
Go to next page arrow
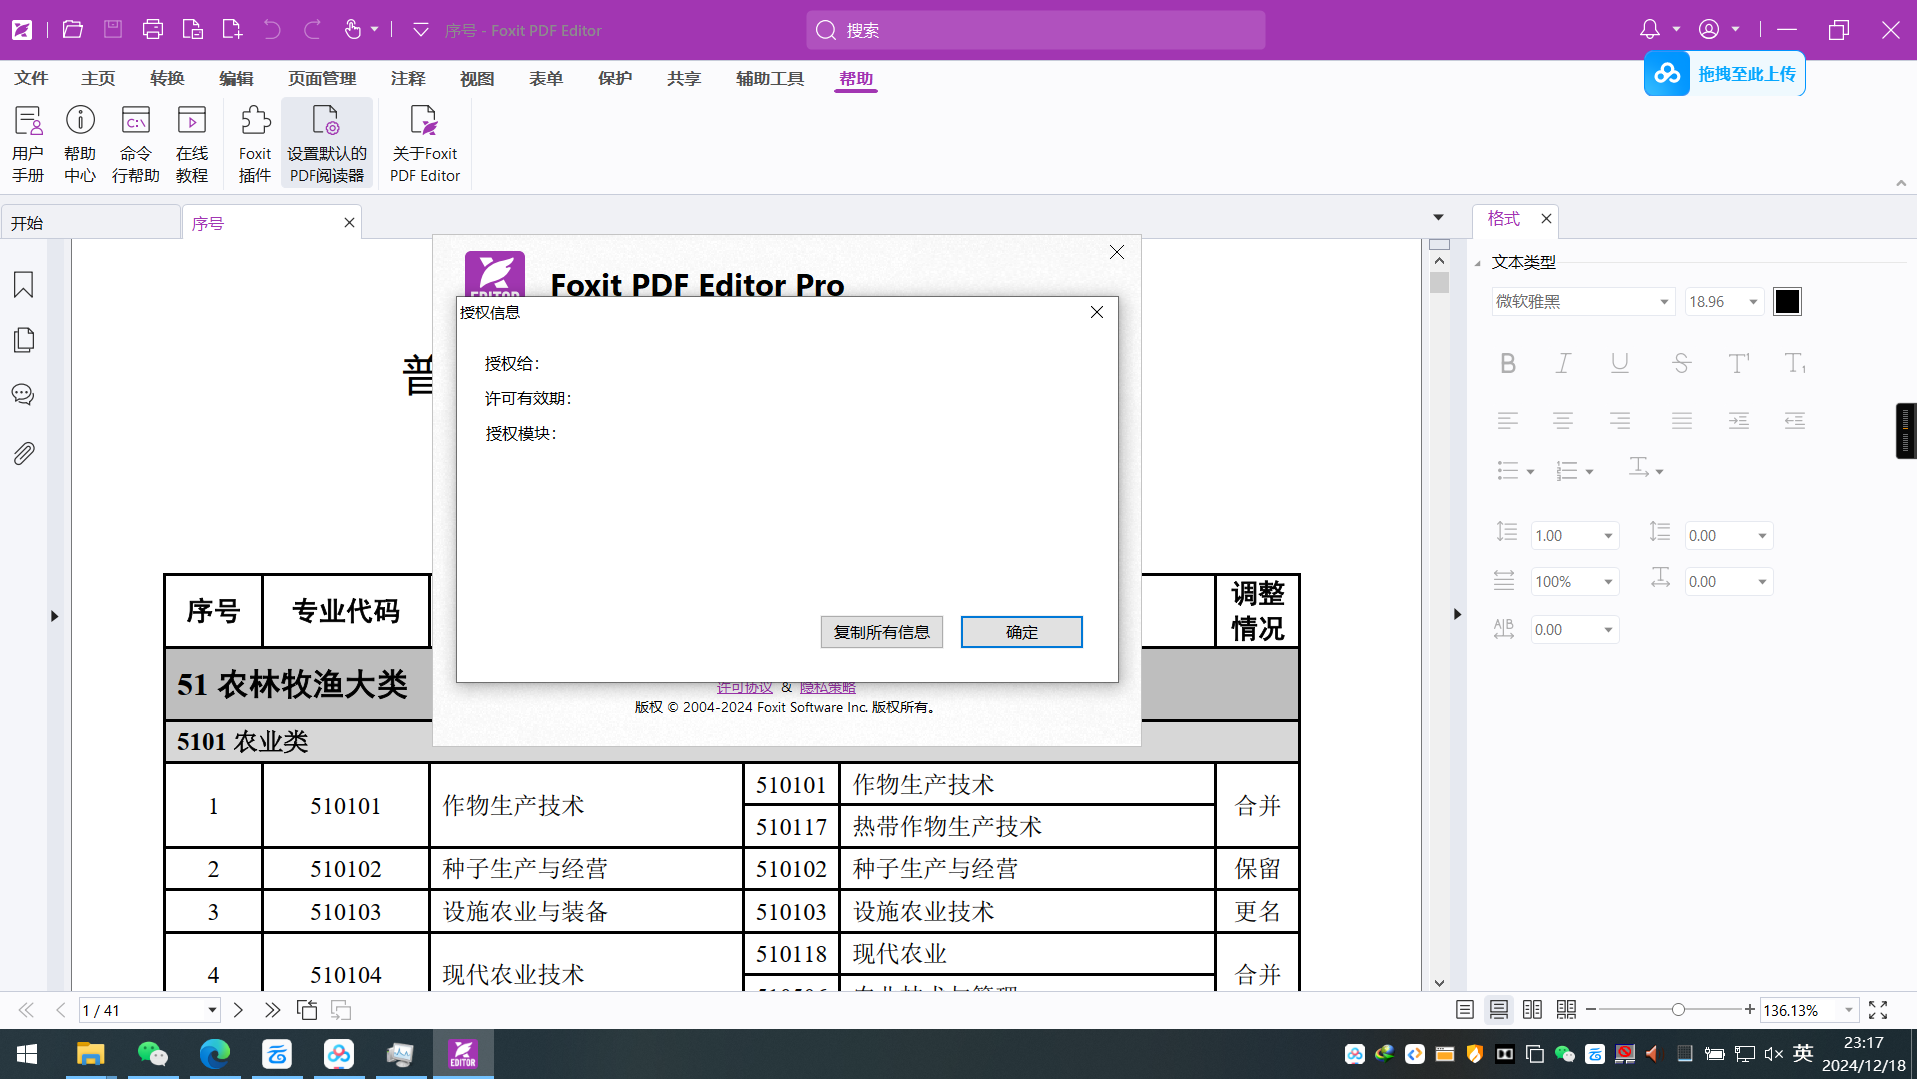pos(238,1010)
